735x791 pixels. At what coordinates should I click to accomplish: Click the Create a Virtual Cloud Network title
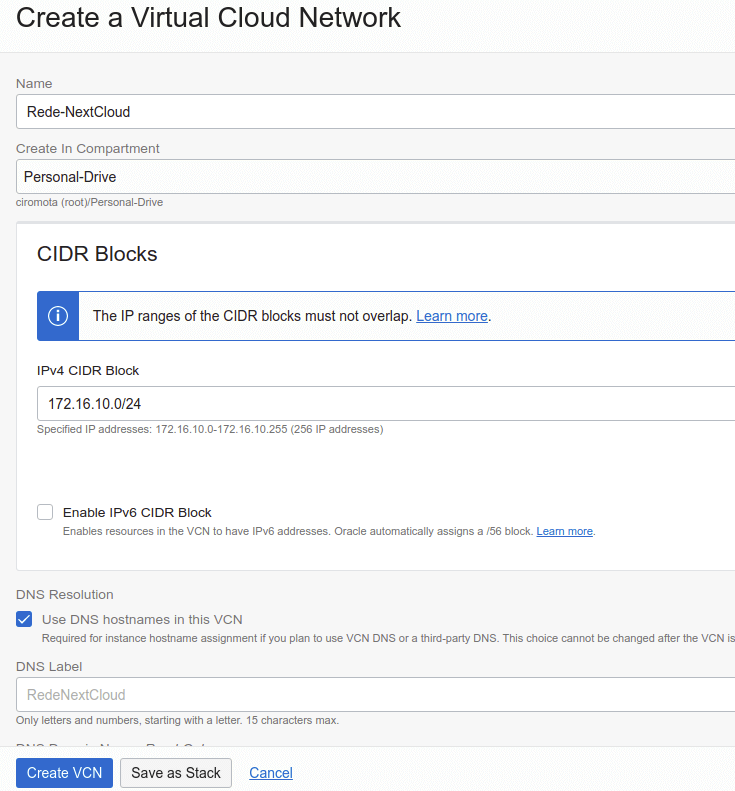point(209,18)
